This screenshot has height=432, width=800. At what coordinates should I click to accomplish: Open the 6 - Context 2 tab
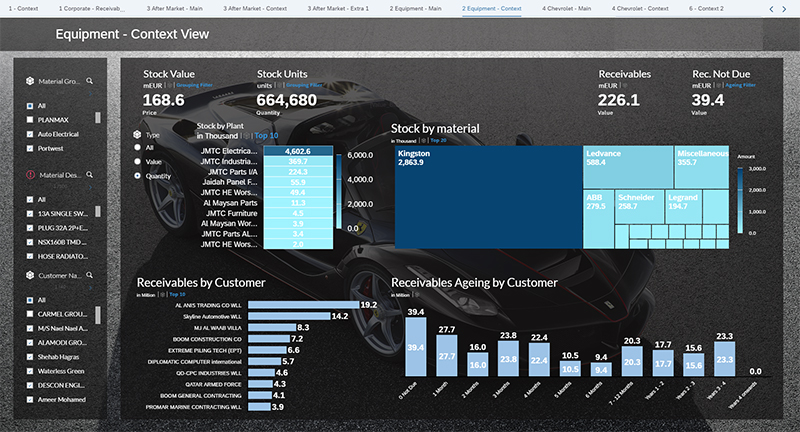point(706,9)
